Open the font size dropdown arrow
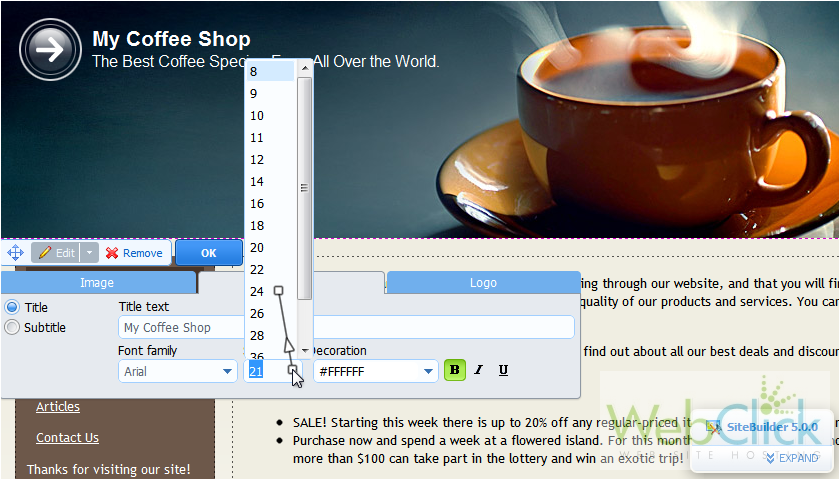Screen dimensions: 840x480 coord(293,371)
